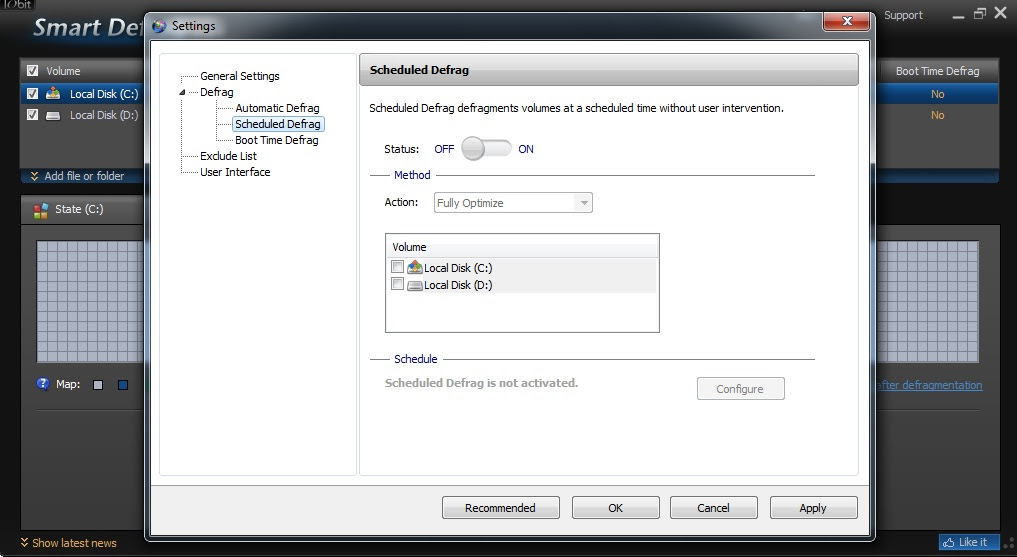Click the blue map legend swatch

coord(123,385)
